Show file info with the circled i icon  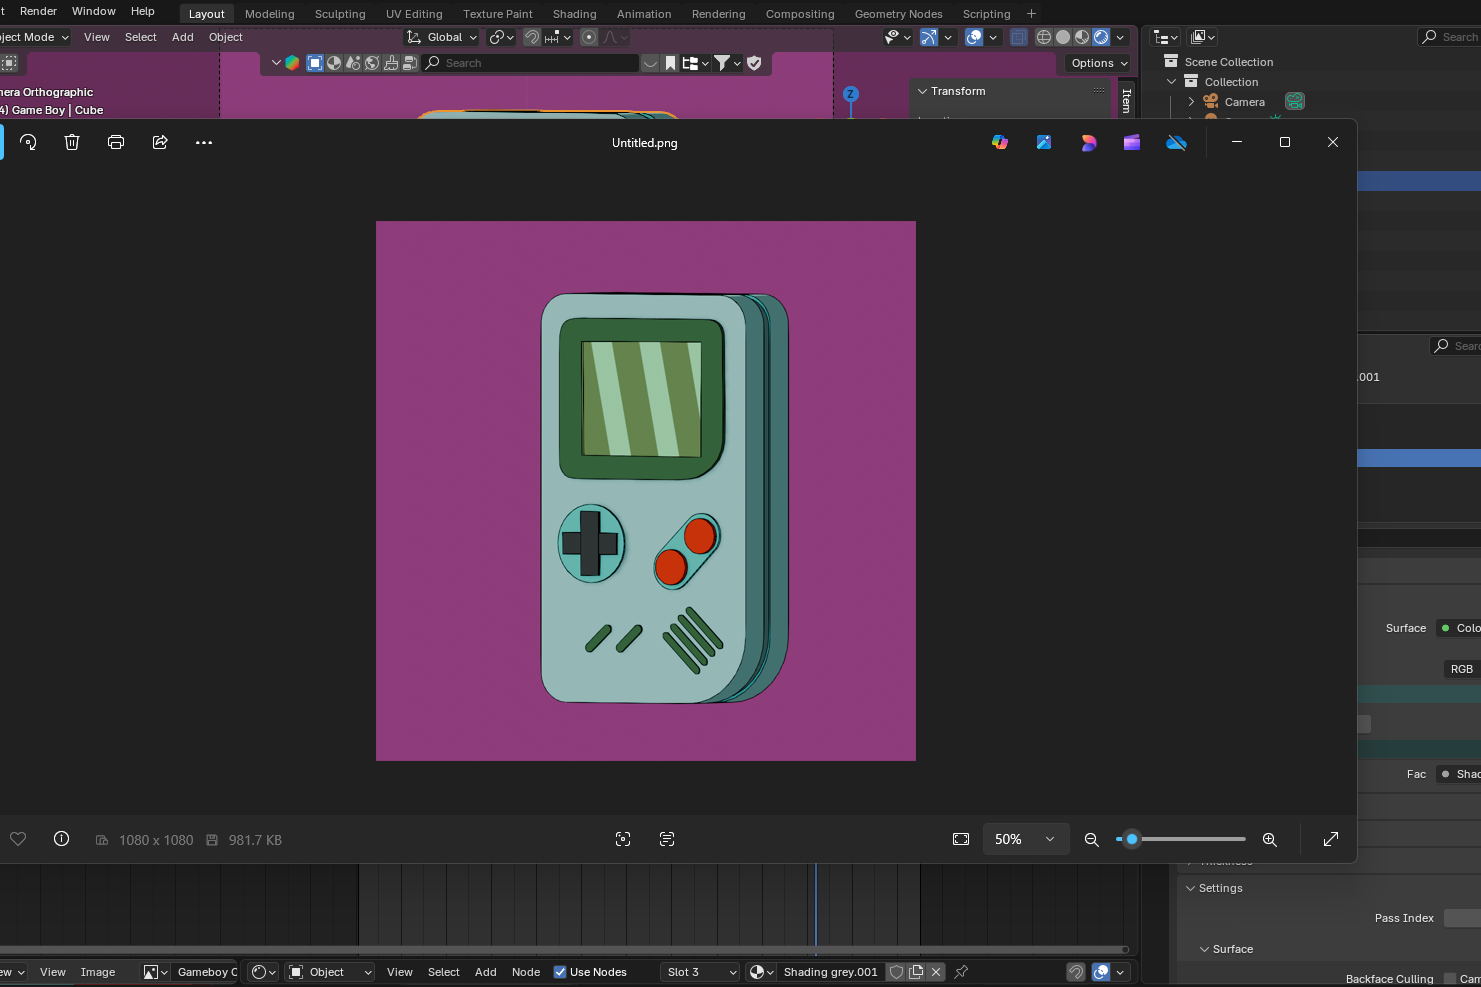click(x=62, y=839)
